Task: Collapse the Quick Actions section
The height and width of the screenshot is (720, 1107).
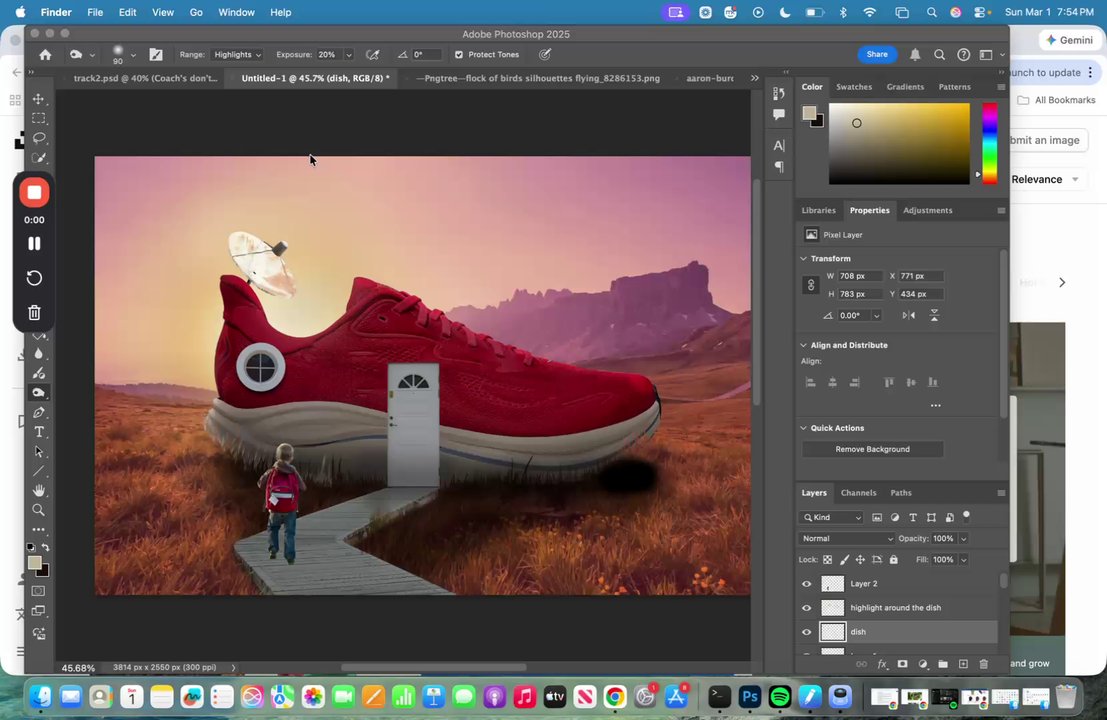Action: pyautogui.click(x=804, y=428)
